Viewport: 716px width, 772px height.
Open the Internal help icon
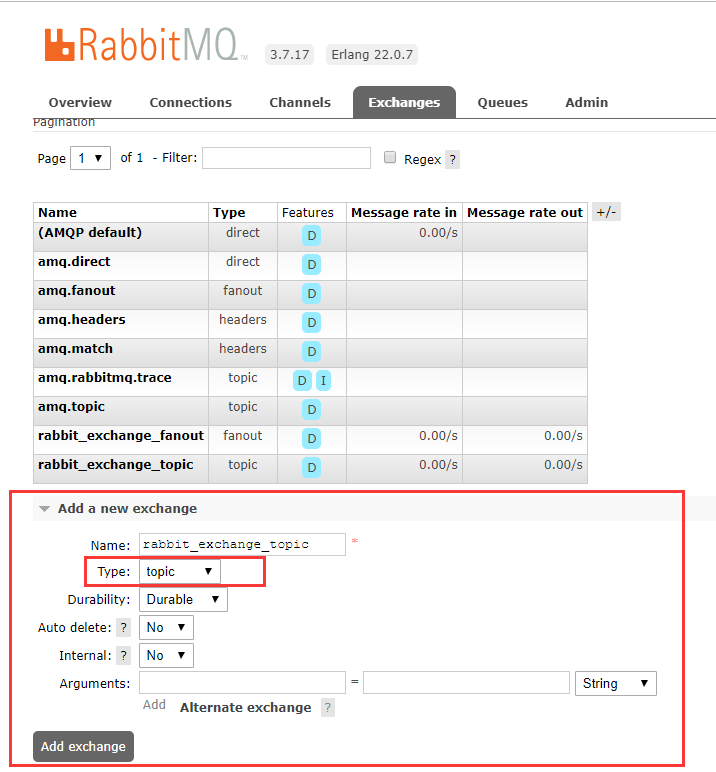[124, 656]
